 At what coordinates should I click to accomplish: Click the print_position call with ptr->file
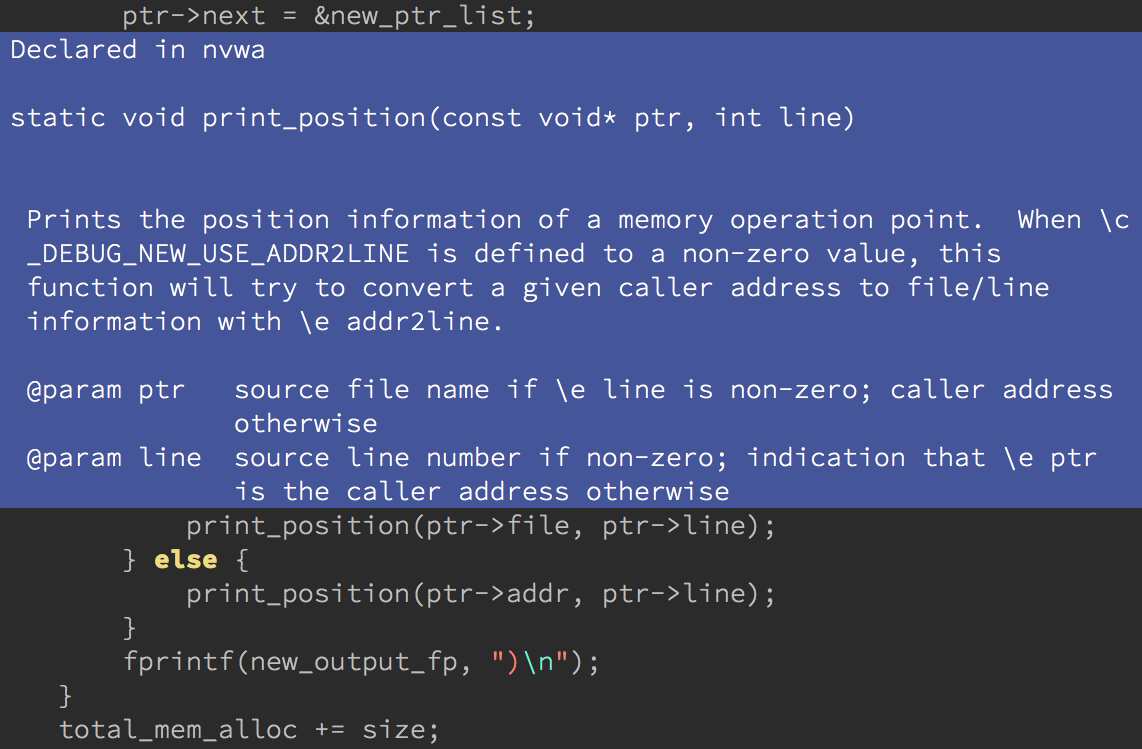(x=297, y=526)
